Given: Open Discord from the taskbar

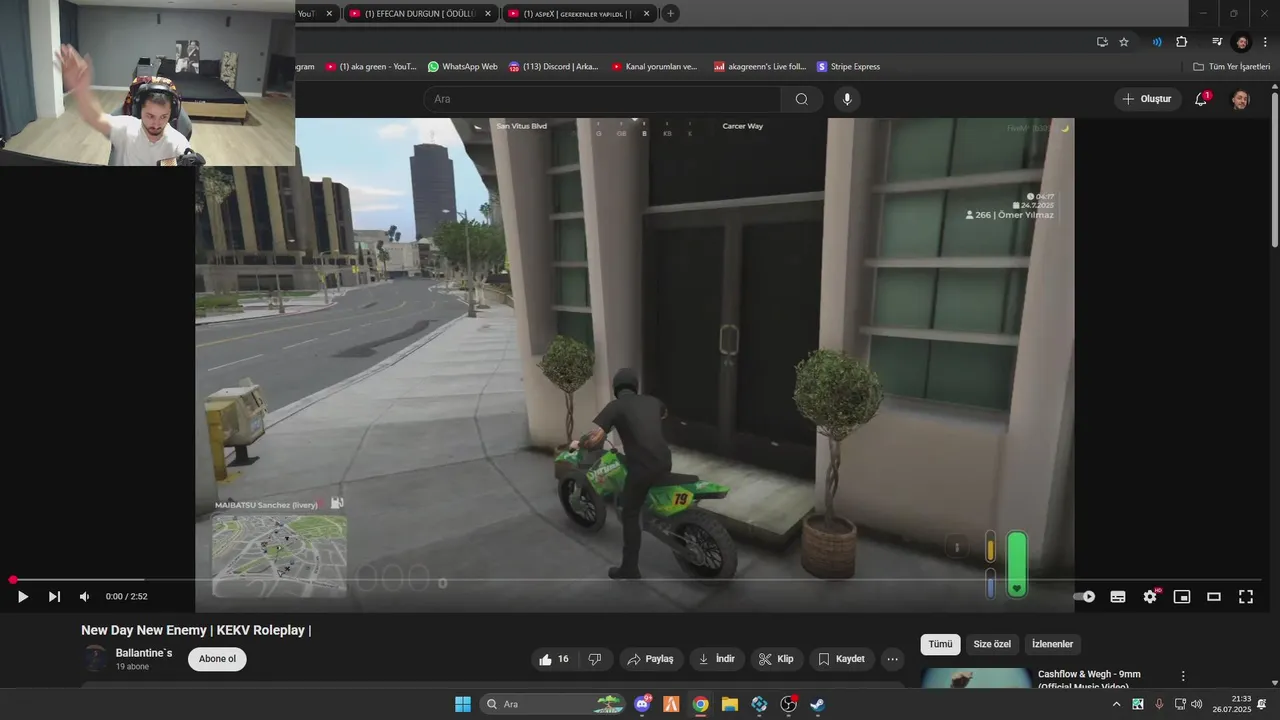Looking at the screenshot, I should click(643, 704).
